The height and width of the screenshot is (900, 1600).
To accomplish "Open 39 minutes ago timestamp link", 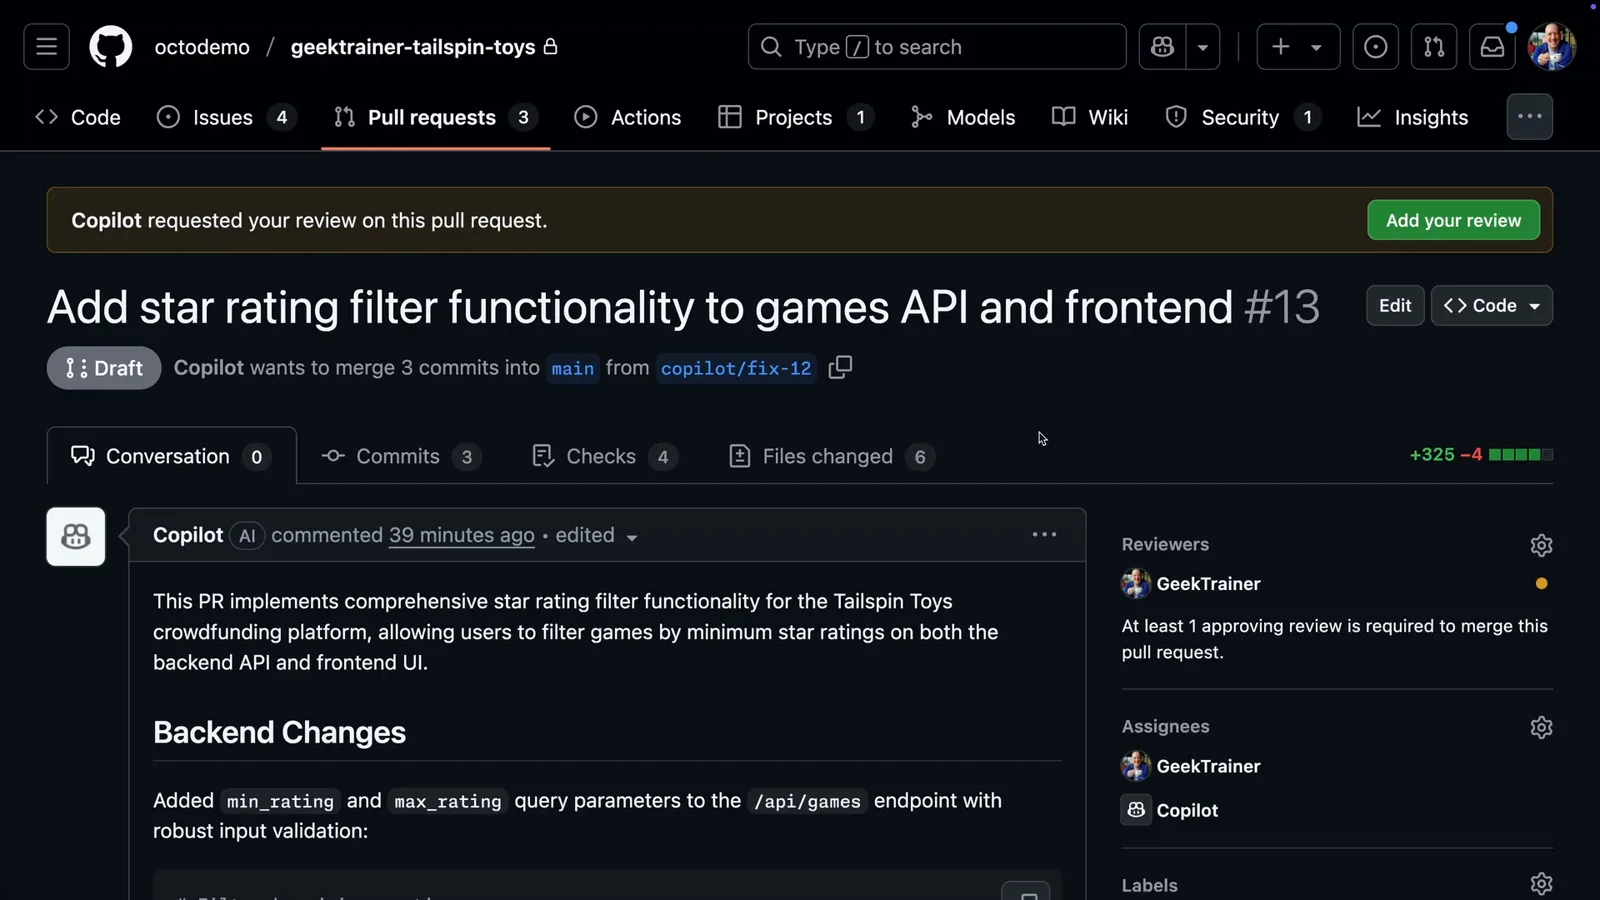I will [462, 535].
